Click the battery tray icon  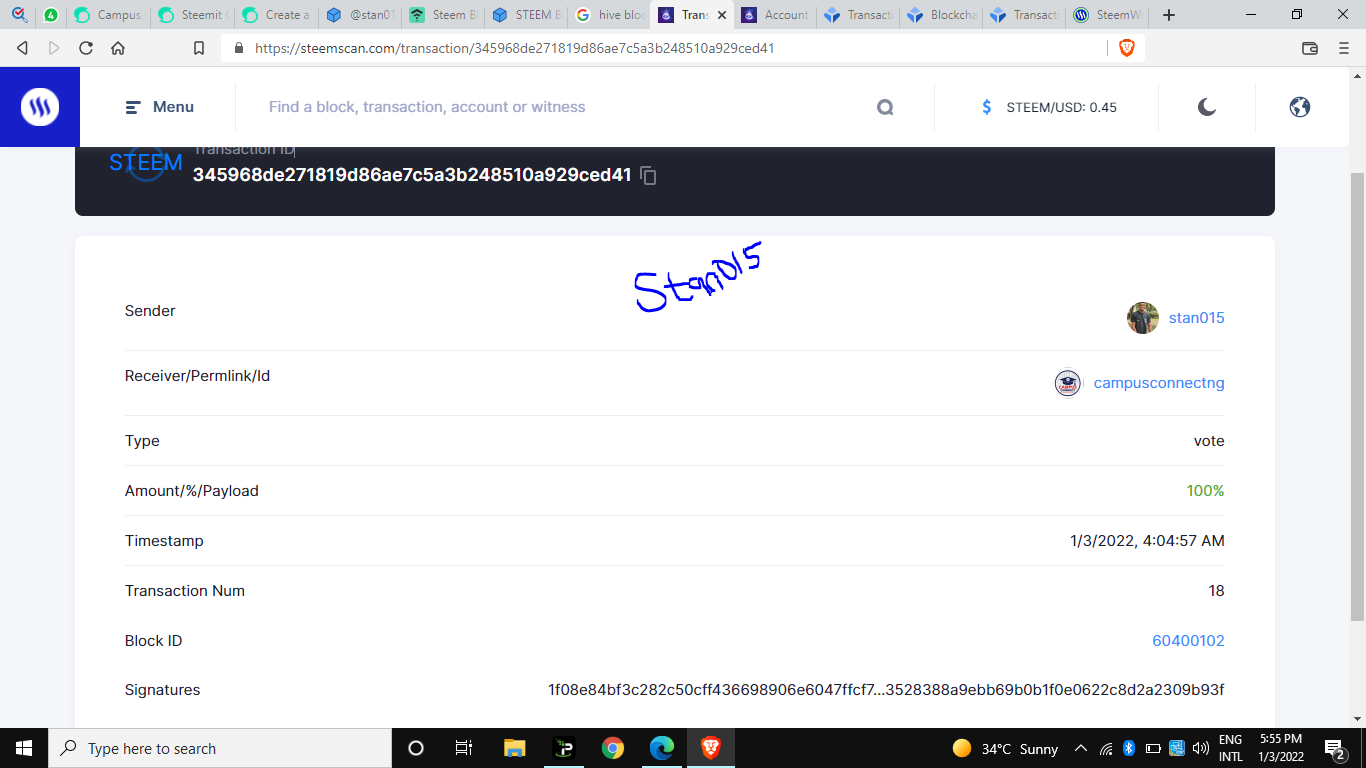pos(1153,748)
